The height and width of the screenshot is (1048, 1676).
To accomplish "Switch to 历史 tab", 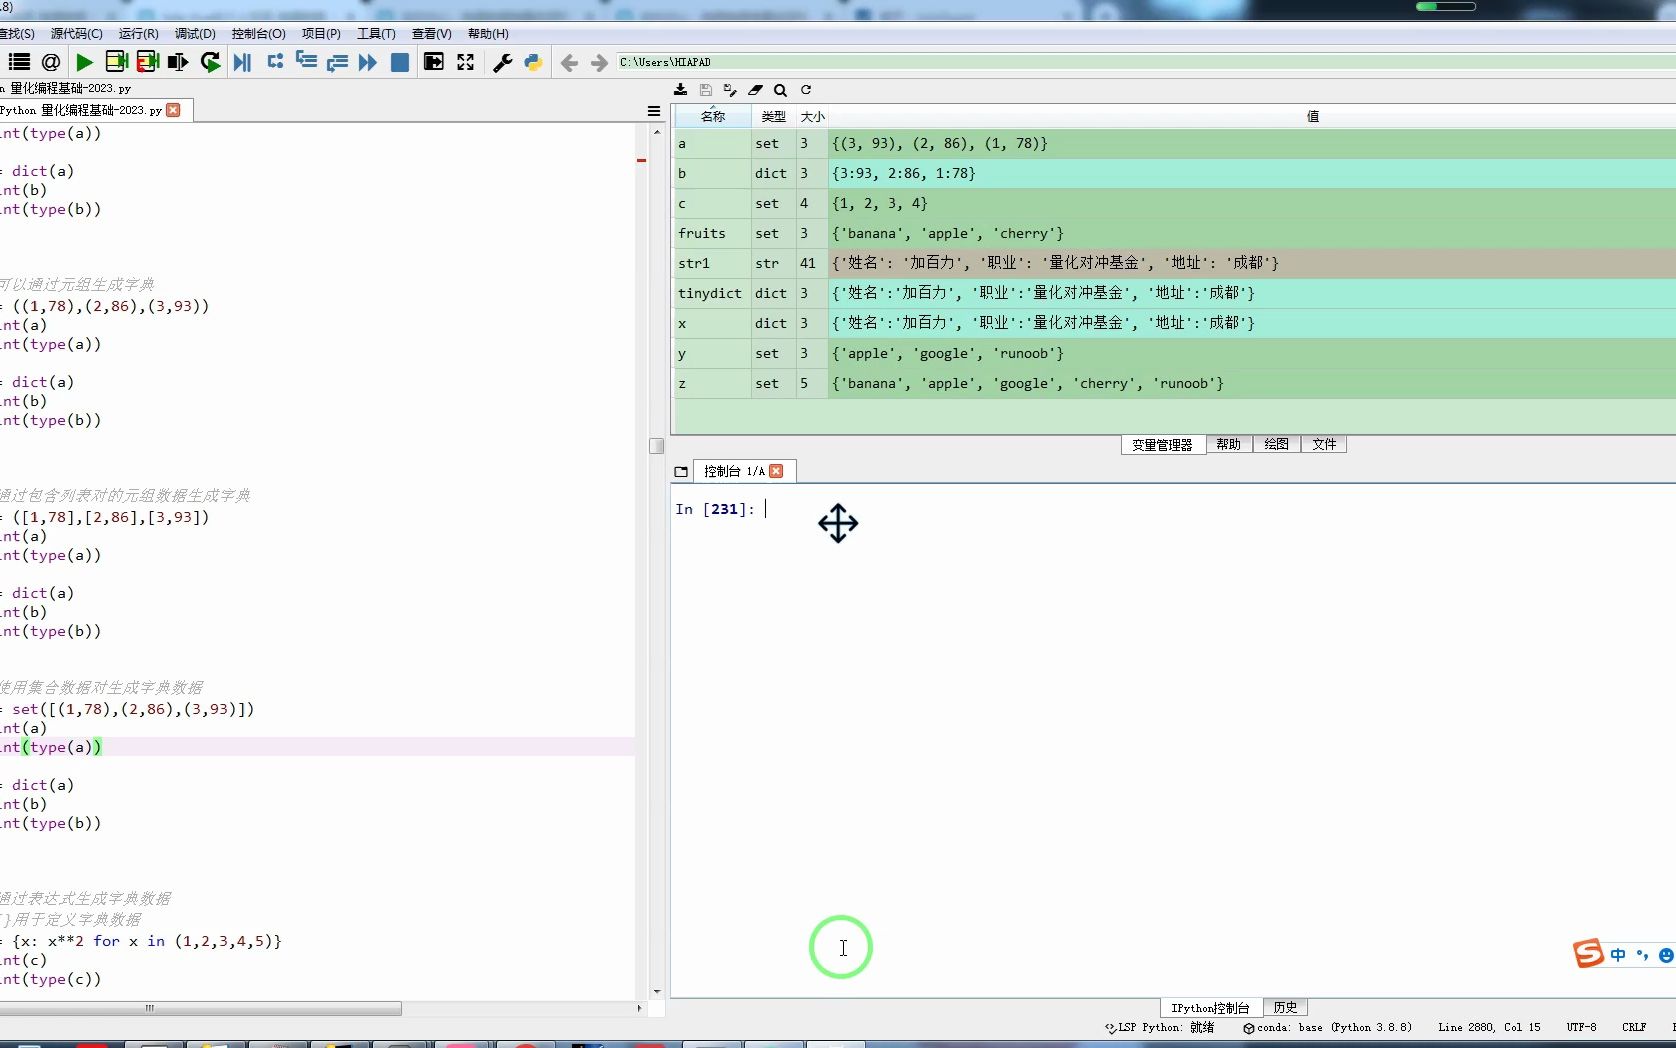I will [1285, 1008].
